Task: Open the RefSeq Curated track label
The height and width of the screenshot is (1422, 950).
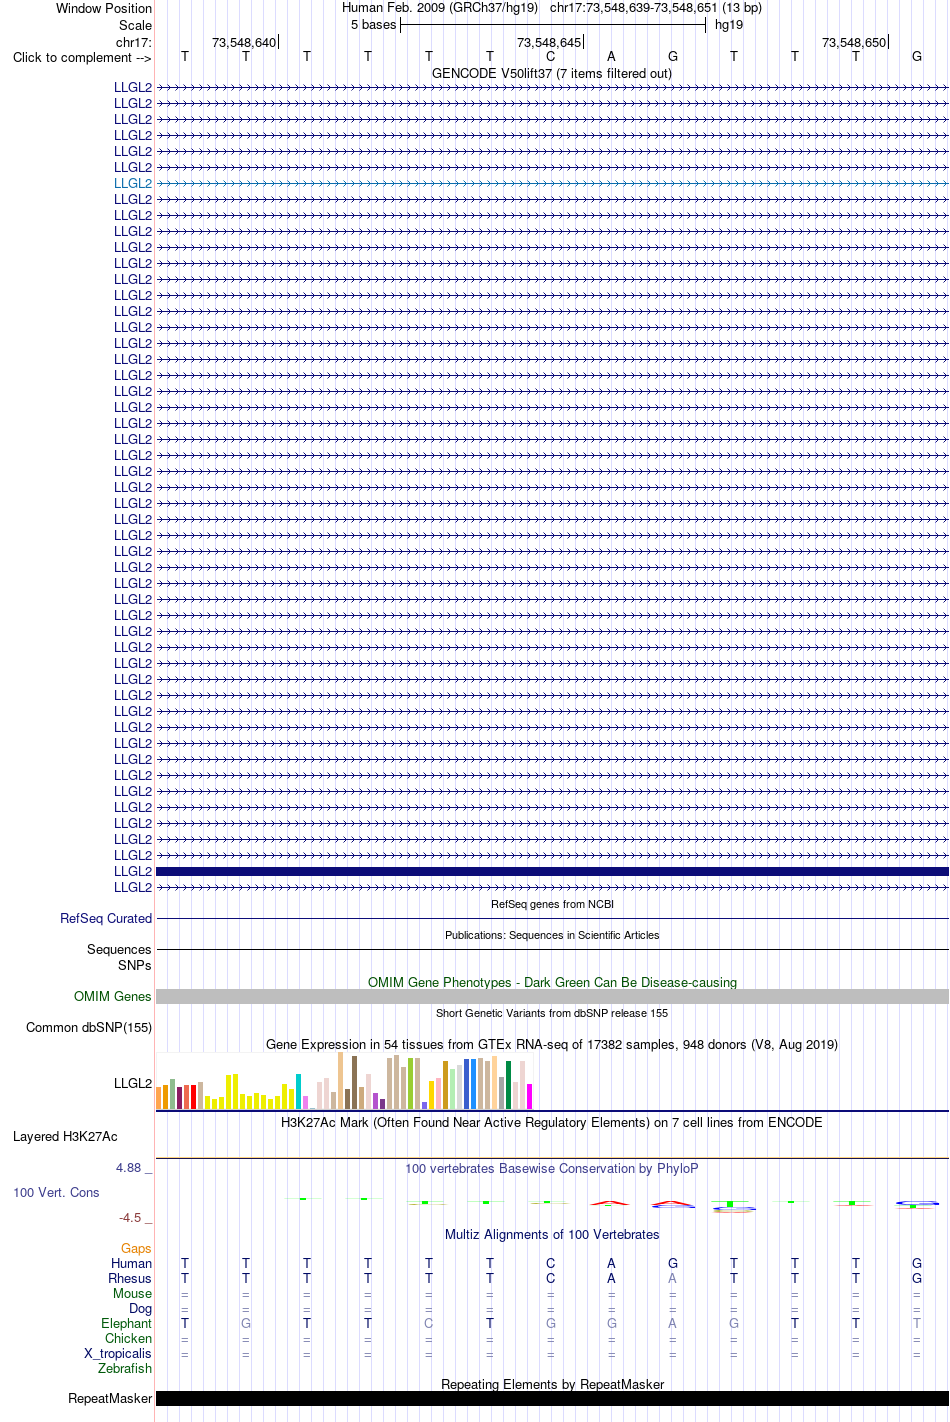Action: pos(106,918)
